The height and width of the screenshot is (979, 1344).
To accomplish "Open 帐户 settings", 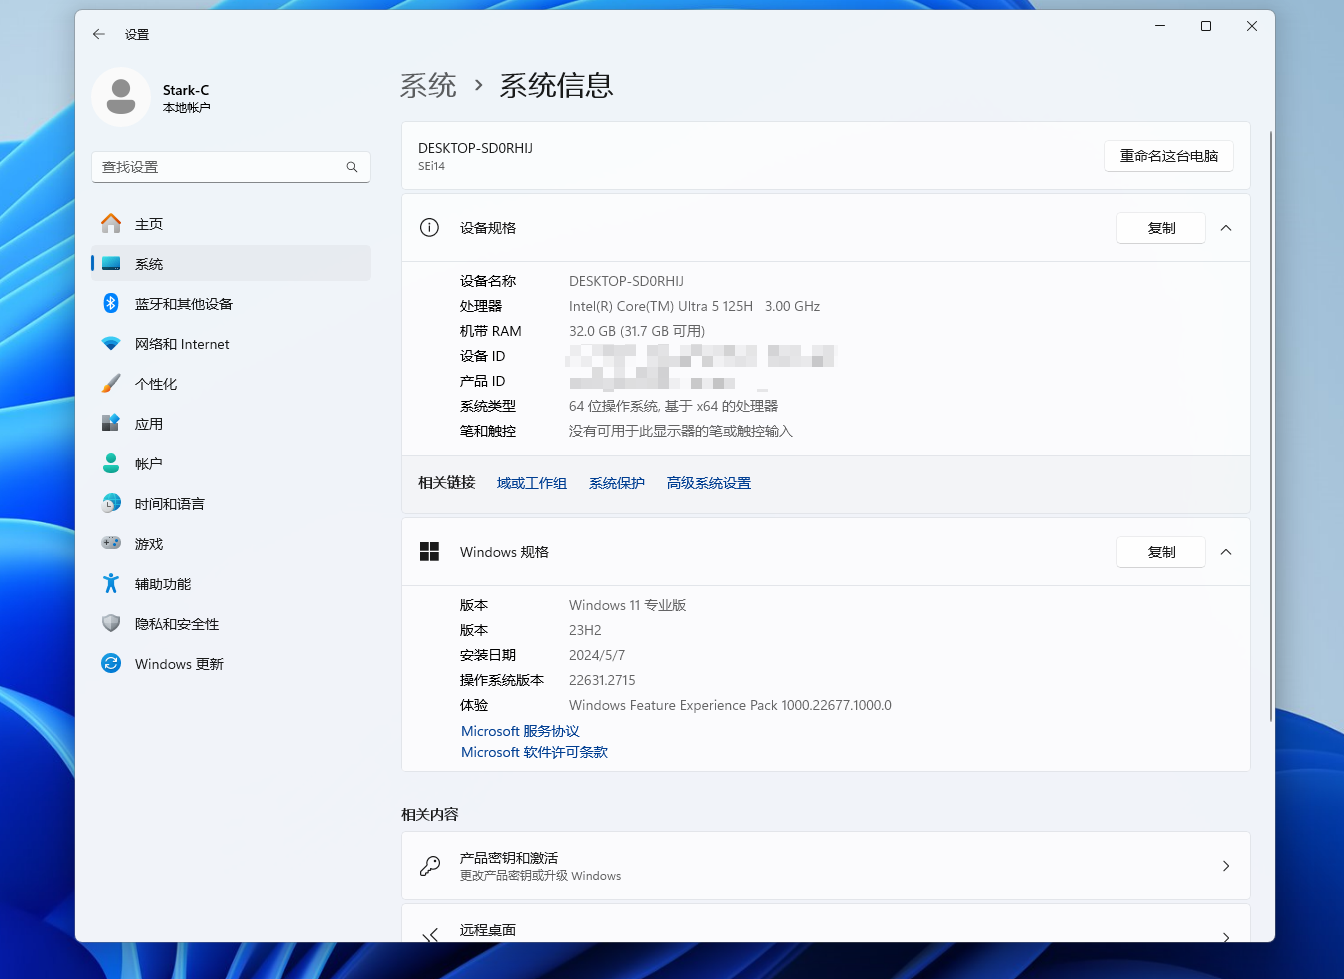I will pos(231,464).
